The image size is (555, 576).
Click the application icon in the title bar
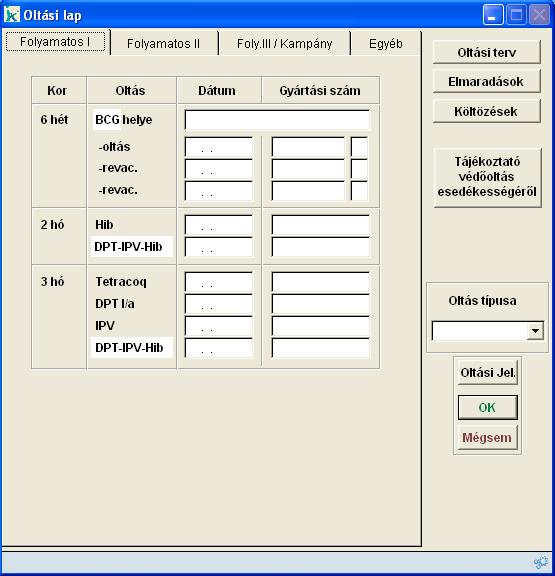12,15
